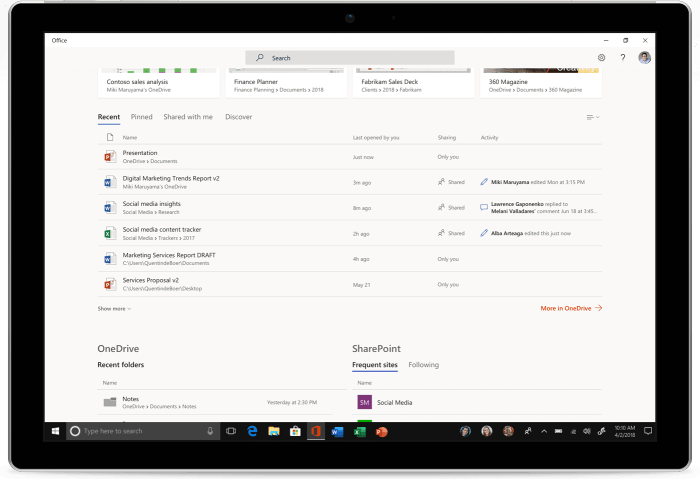This screenshot has width=700, height=479.
Task: Click the Office app taskbar icon
Action: (316, 431)
